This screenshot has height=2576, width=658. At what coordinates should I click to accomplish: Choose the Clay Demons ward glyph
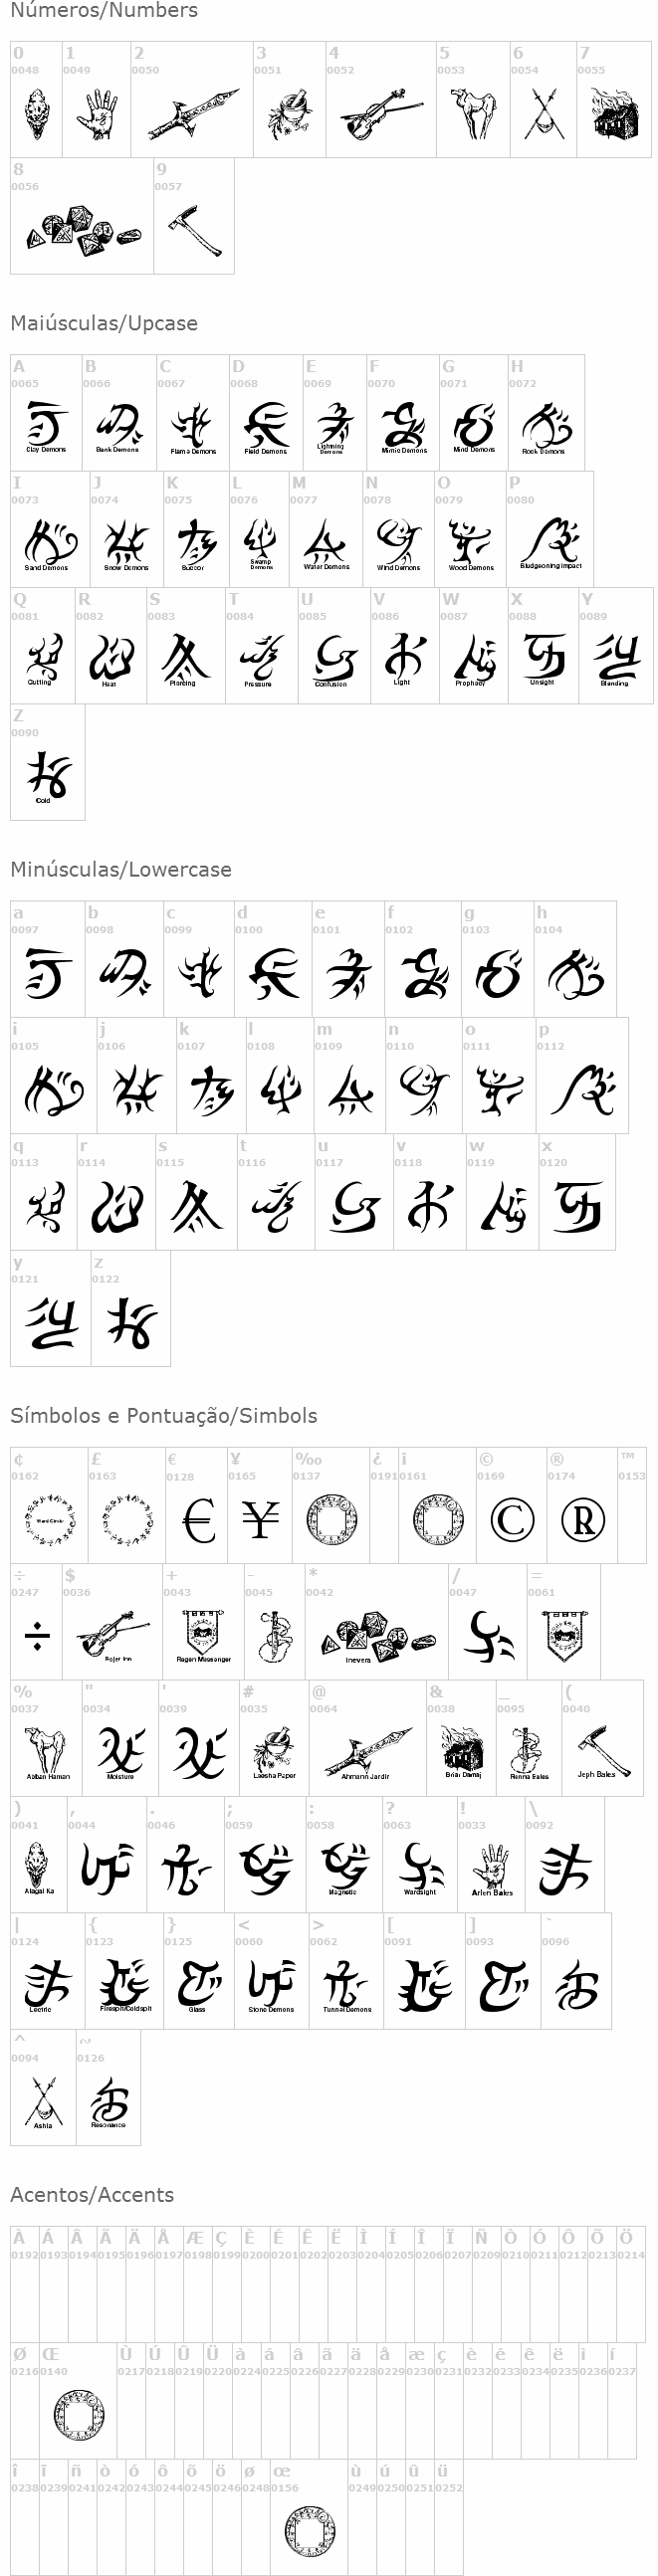[46, 428]
